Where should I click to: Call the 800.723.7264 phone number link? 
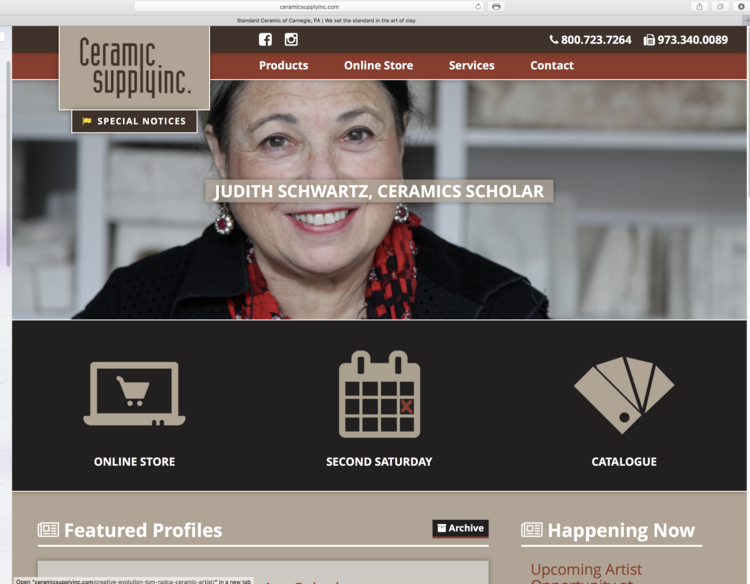point(591,40)
